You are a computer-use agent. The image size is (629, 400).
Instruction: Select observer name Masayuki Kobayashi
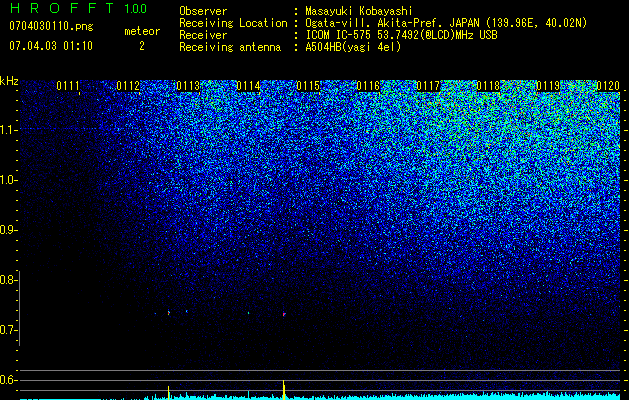coord(359,11)
